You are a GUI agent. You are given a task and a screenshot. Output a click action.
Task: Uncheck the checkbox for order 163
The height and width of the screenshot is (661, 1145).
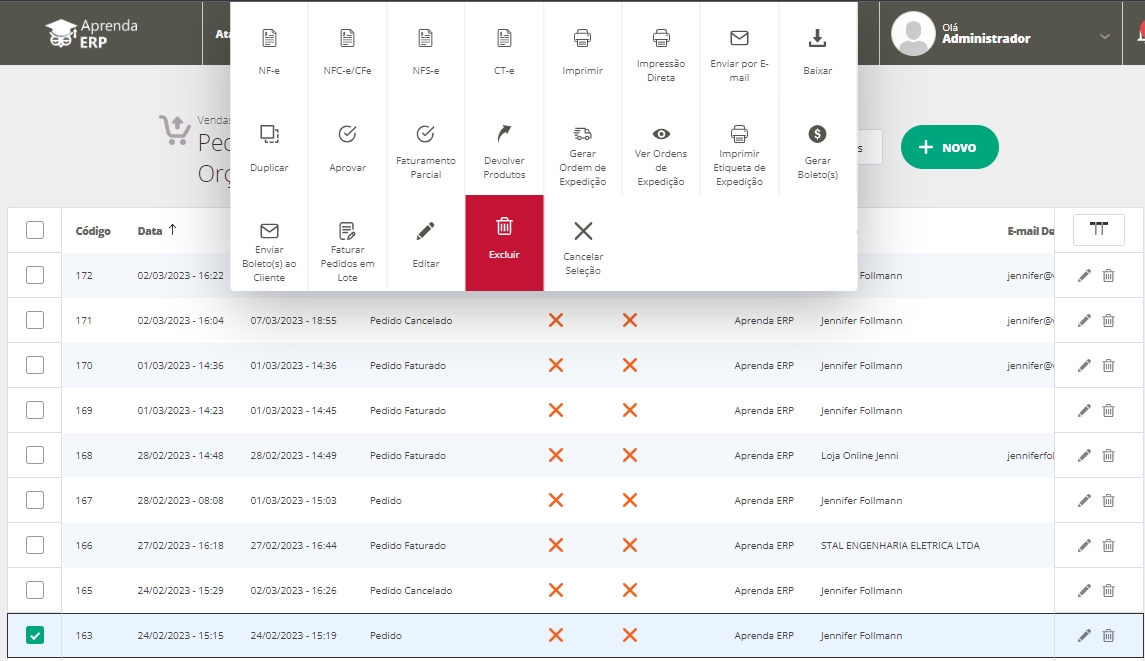(x=35, y=635)
